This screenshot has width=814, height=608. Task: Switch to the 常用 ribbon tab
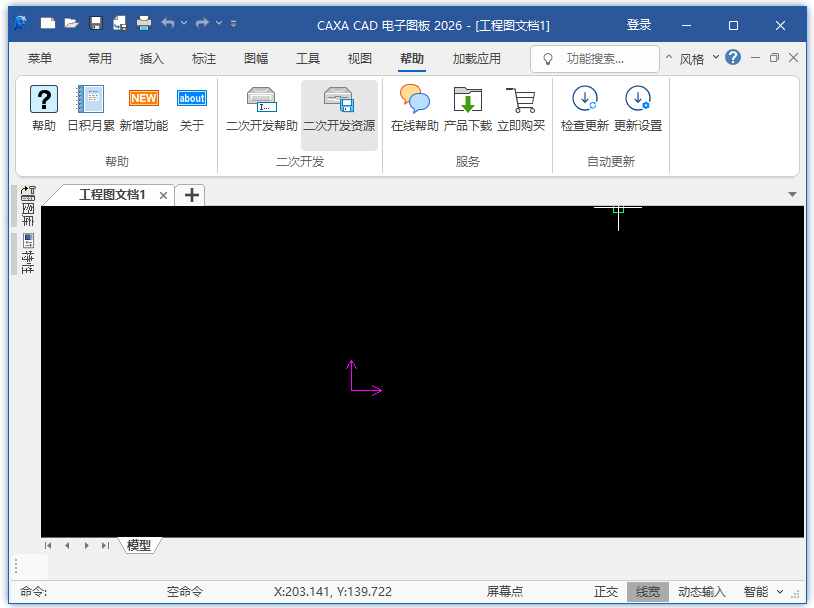click(x=100, y=59)
